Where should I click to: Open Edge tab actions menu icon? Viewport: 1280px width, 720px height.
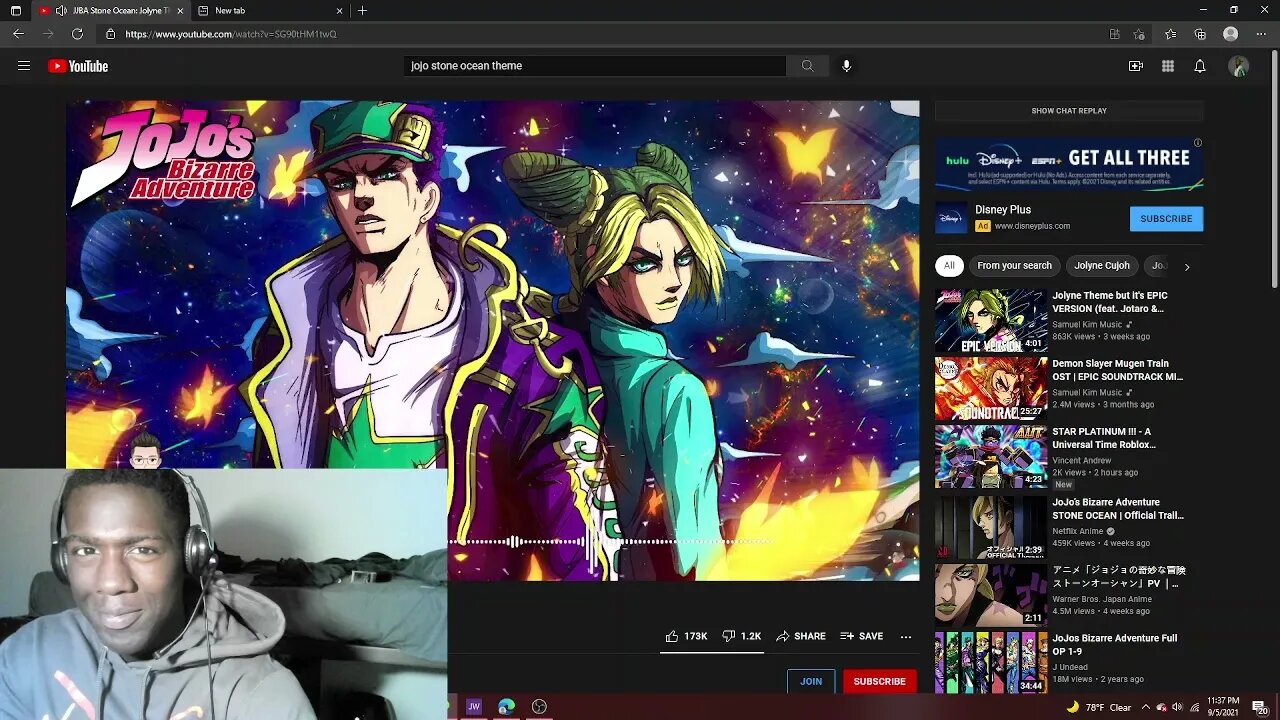(16, 10)
